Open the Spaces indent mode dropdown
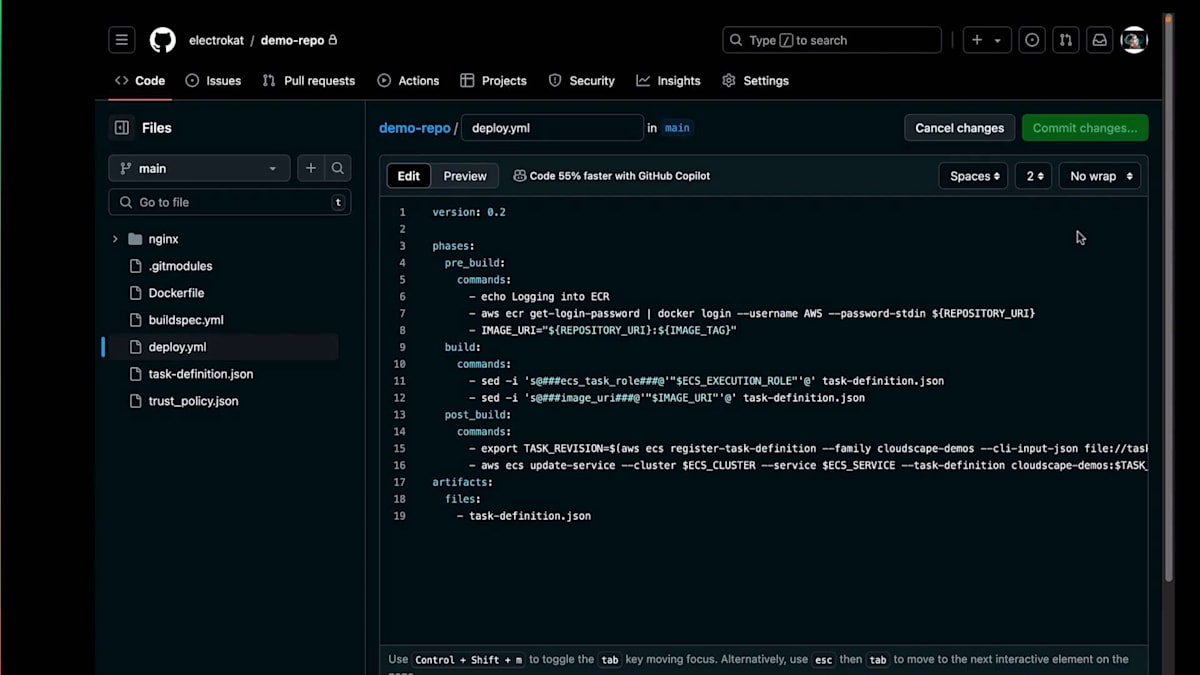Screen dimensions: 1200x675 [x=973, y=176]
